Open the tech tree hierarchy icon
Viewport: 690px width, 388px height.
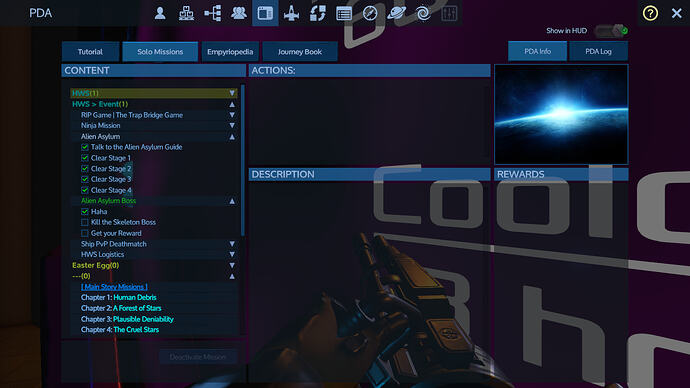213,13
